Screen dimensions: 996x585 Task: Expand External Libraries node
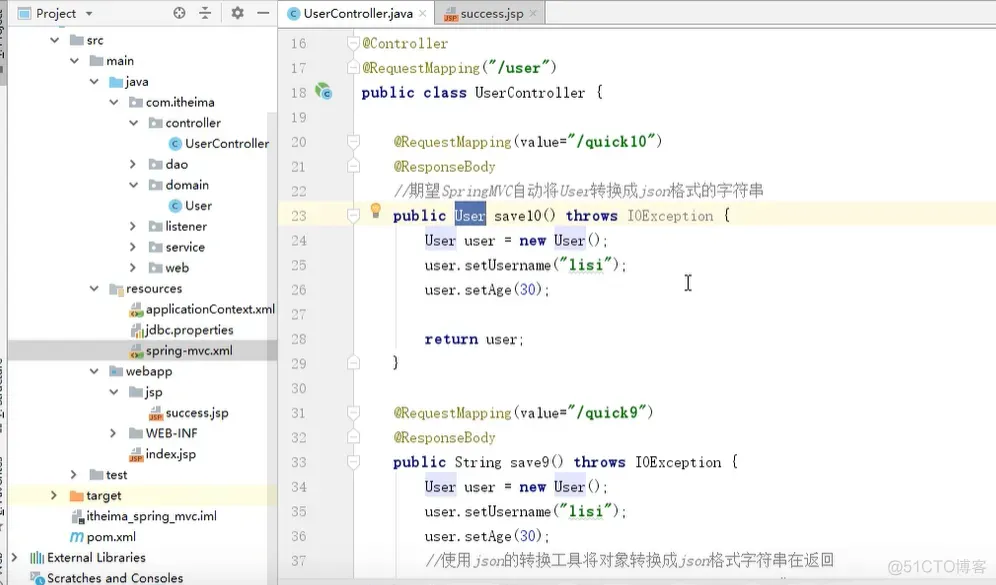15,557
